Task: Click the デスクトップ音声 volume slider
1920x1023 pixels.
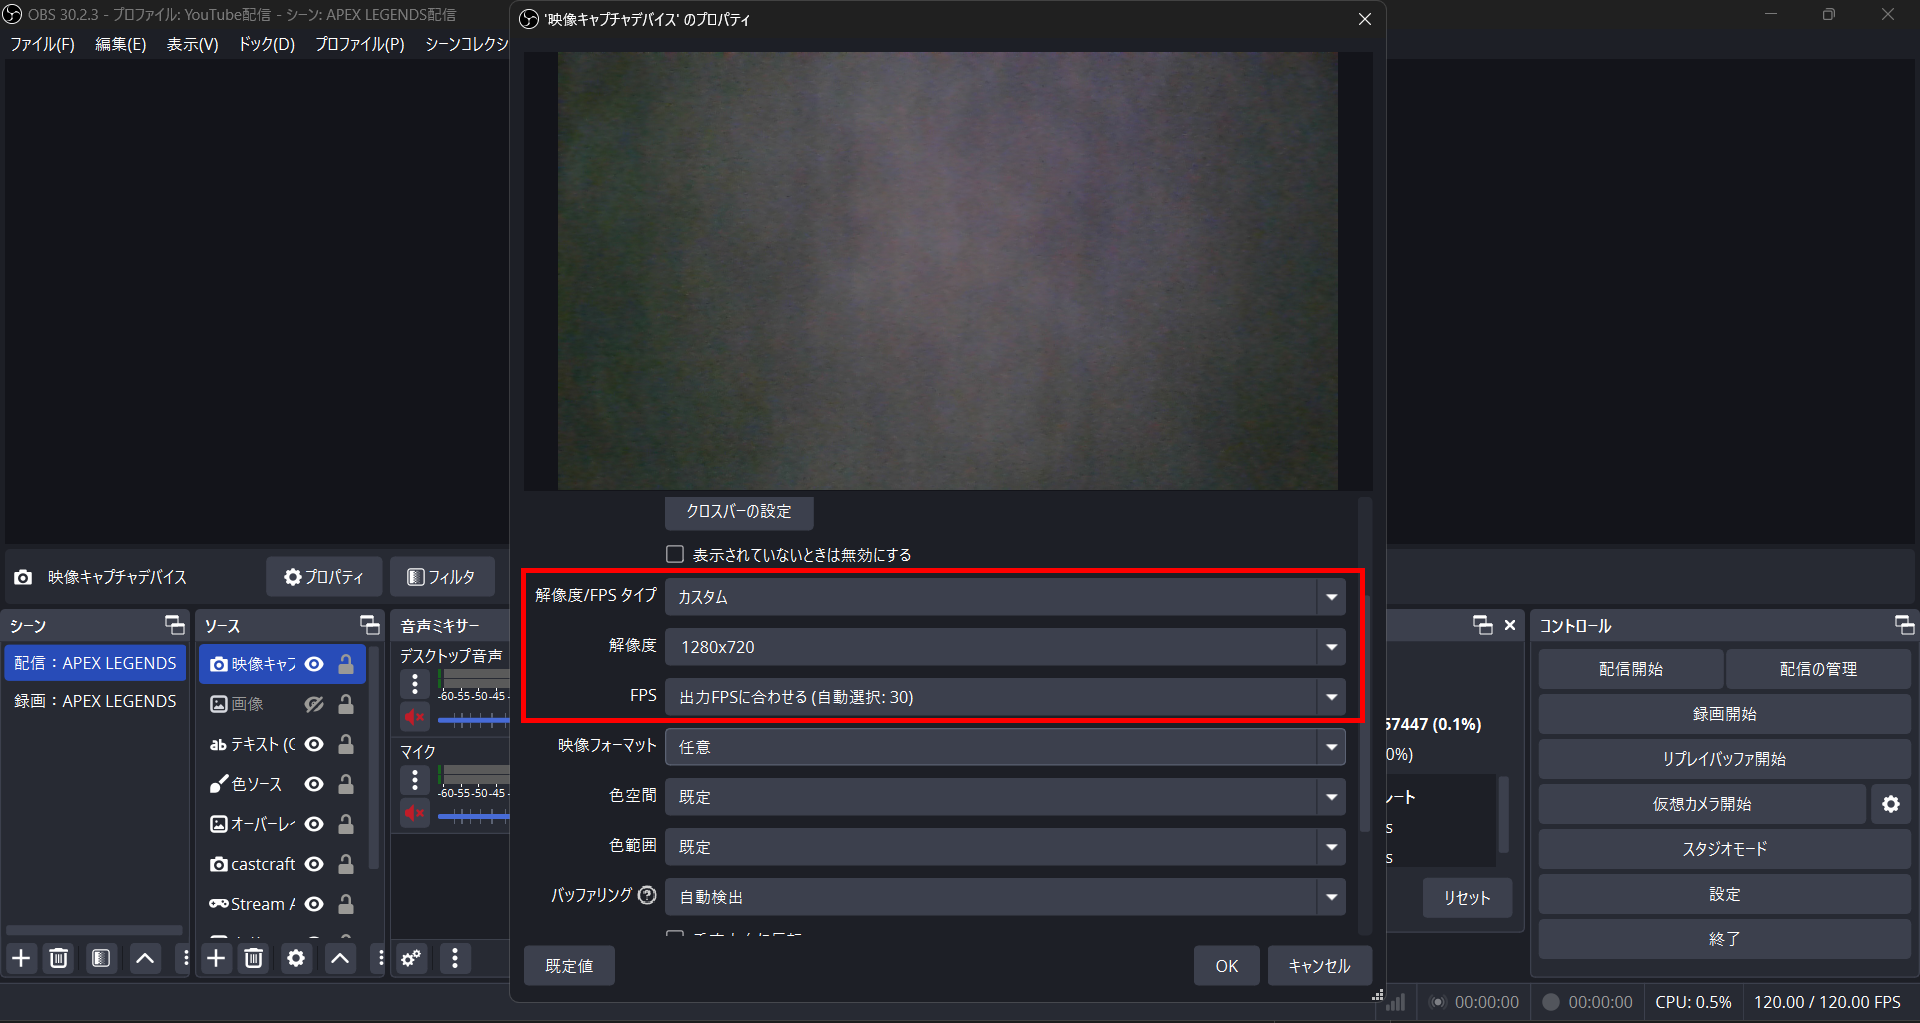Action: pyautogui.click(x=474, y=720)
